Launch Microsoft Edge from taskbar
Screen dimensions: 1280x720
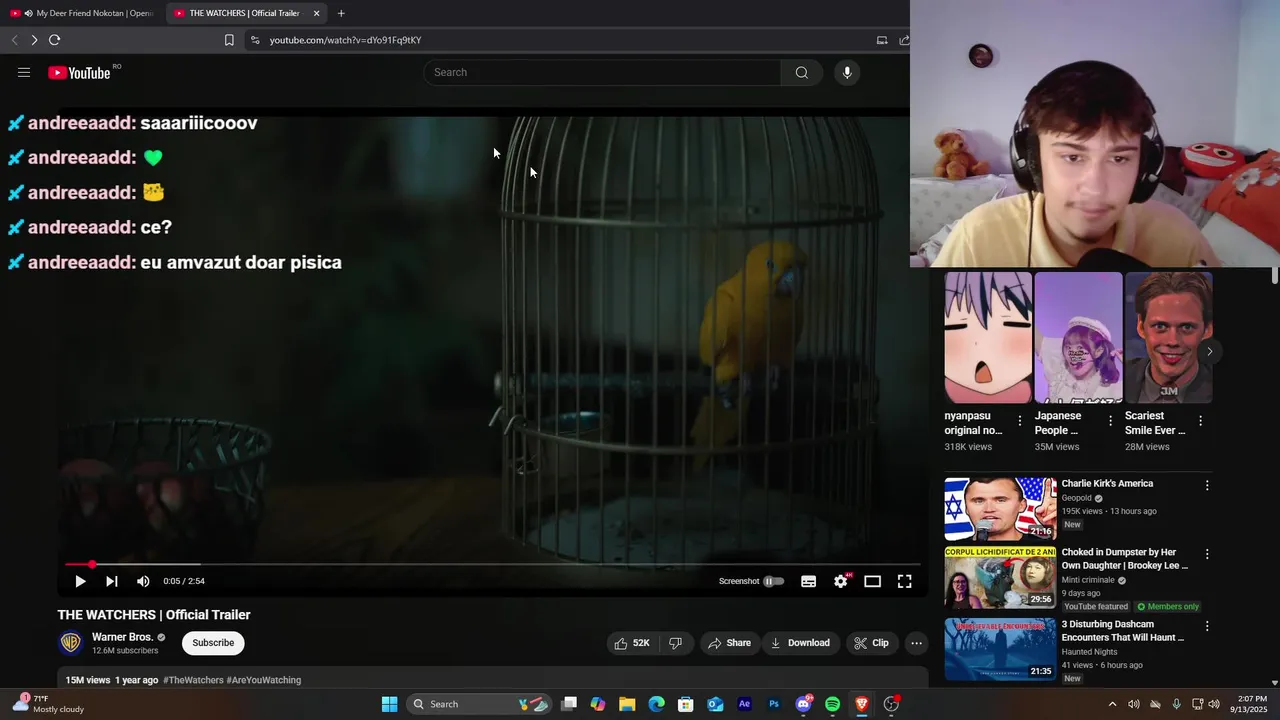[x=656, y=704]
